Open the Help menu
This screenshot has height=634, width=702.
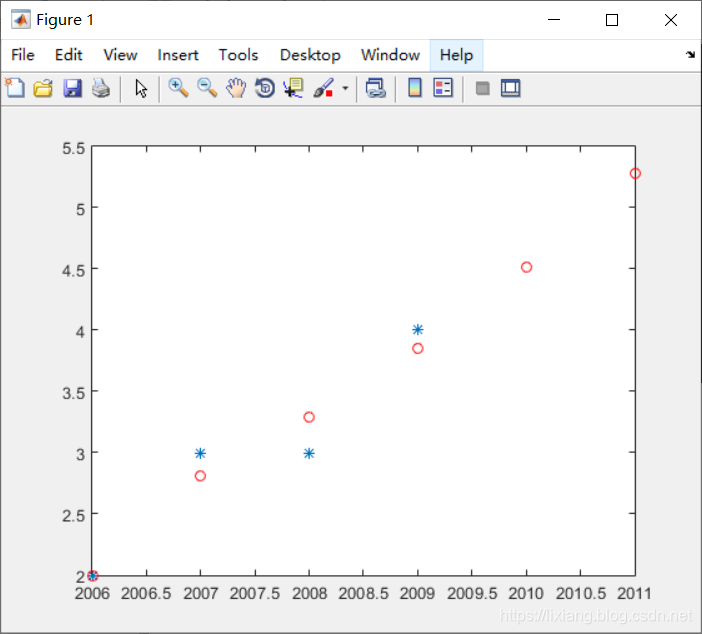coord(456,55)
